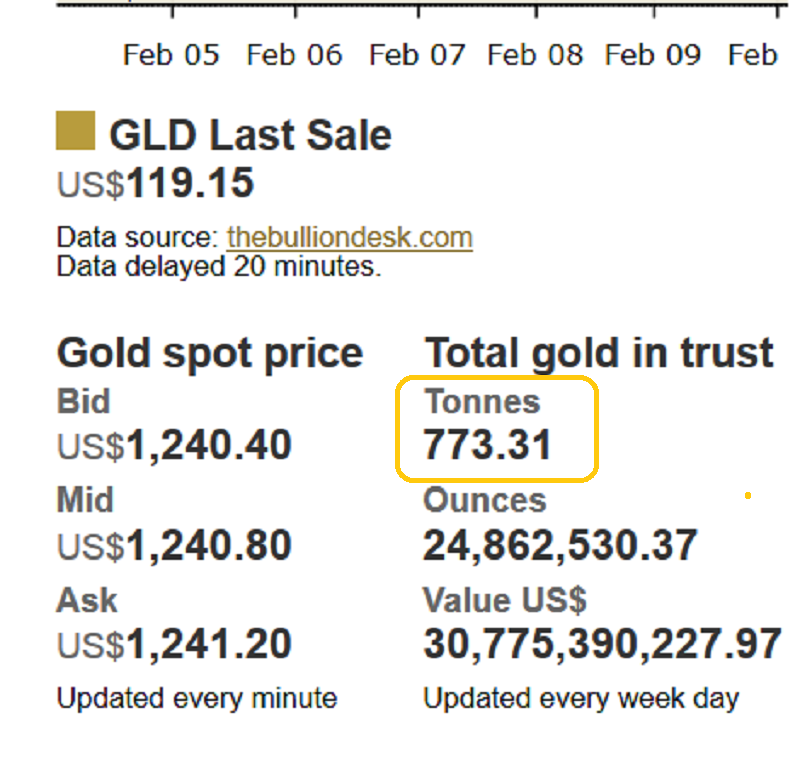Select the Mid price US$1,240.80
This screenshot has width=800, height=779.
174,545
